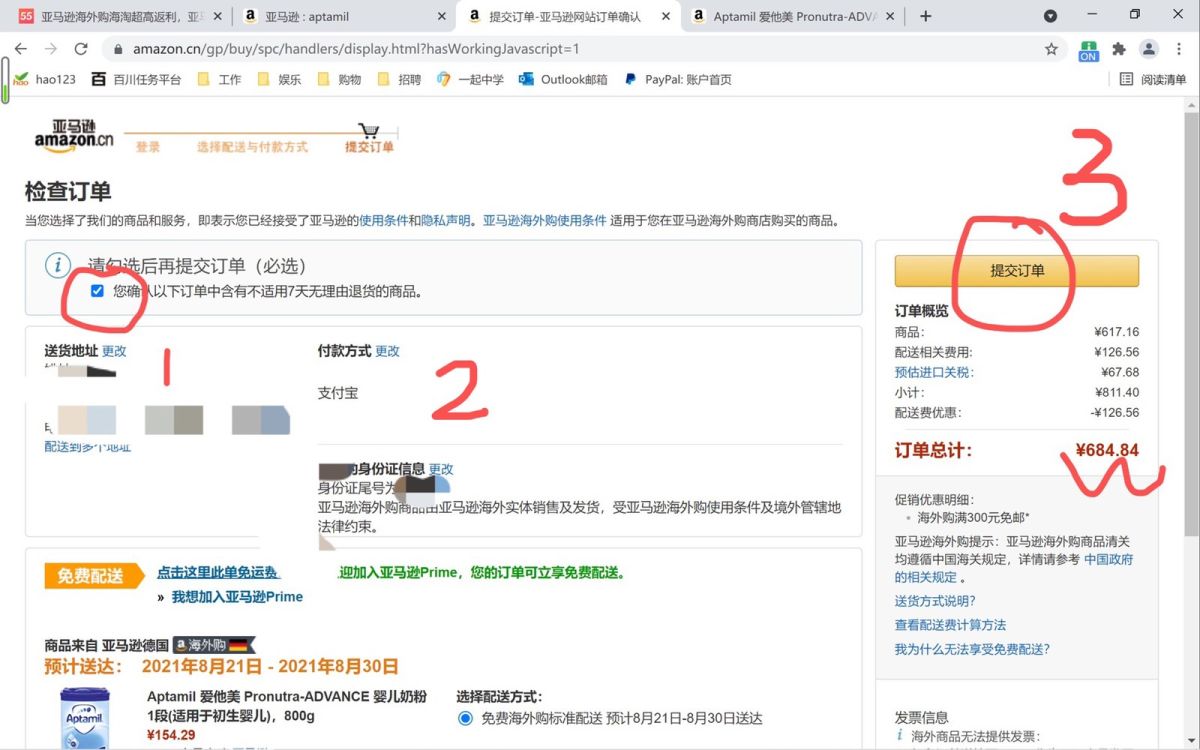Reload the page with the refresh icon
Image resolution: width=1200 pixels, height=750 pixels.
[81, 49]
